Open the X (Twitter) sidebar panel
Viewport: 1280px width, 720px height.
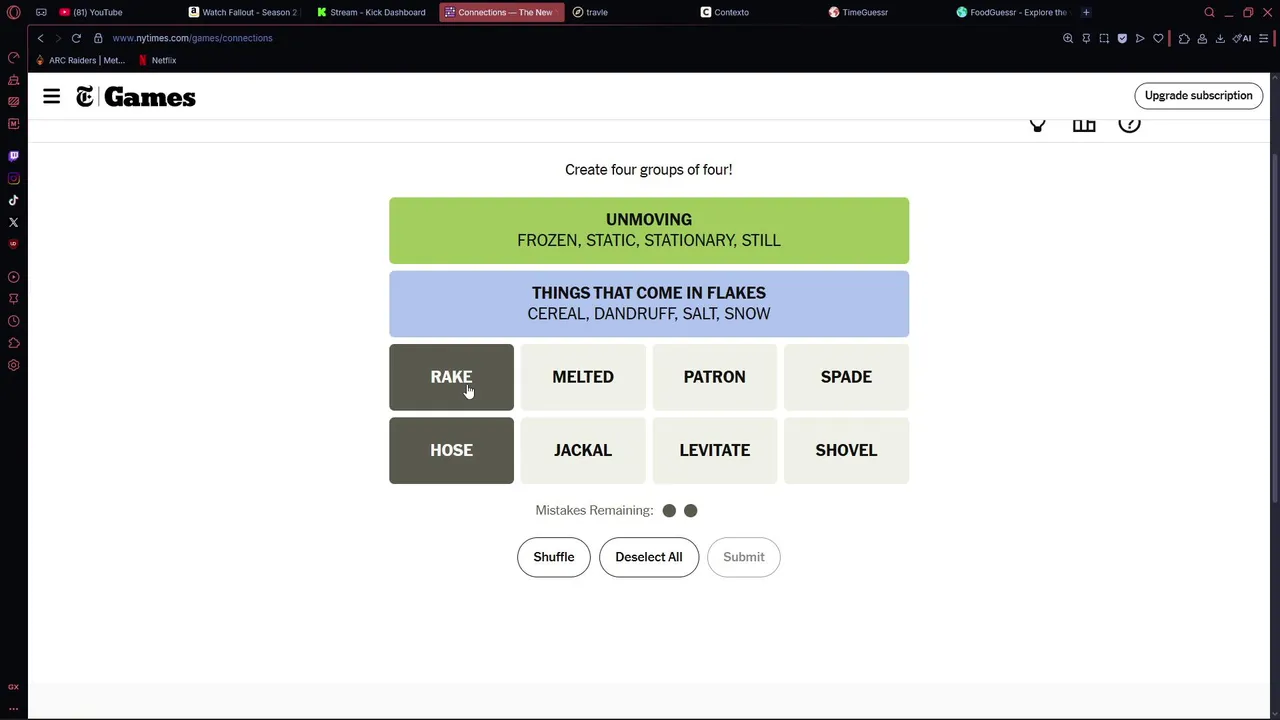pos(13,222)
